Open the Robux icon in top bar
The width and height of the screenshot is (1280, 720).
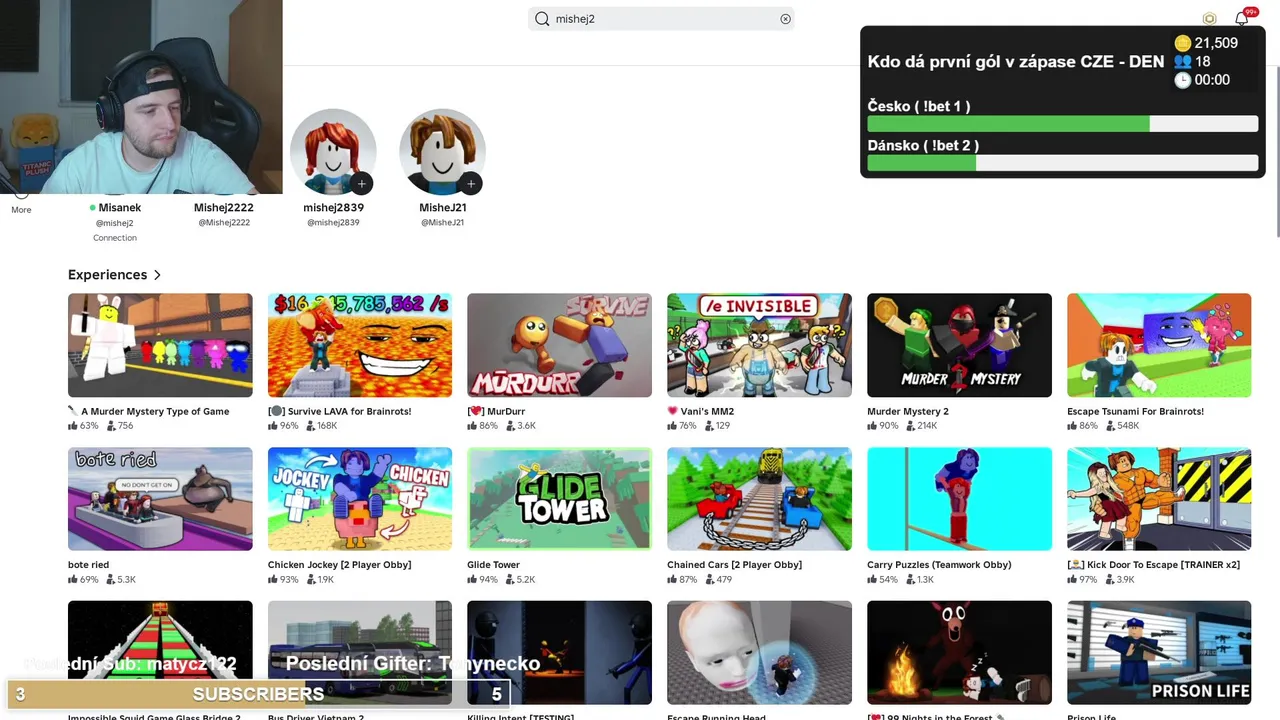(x=1209, y=19)
